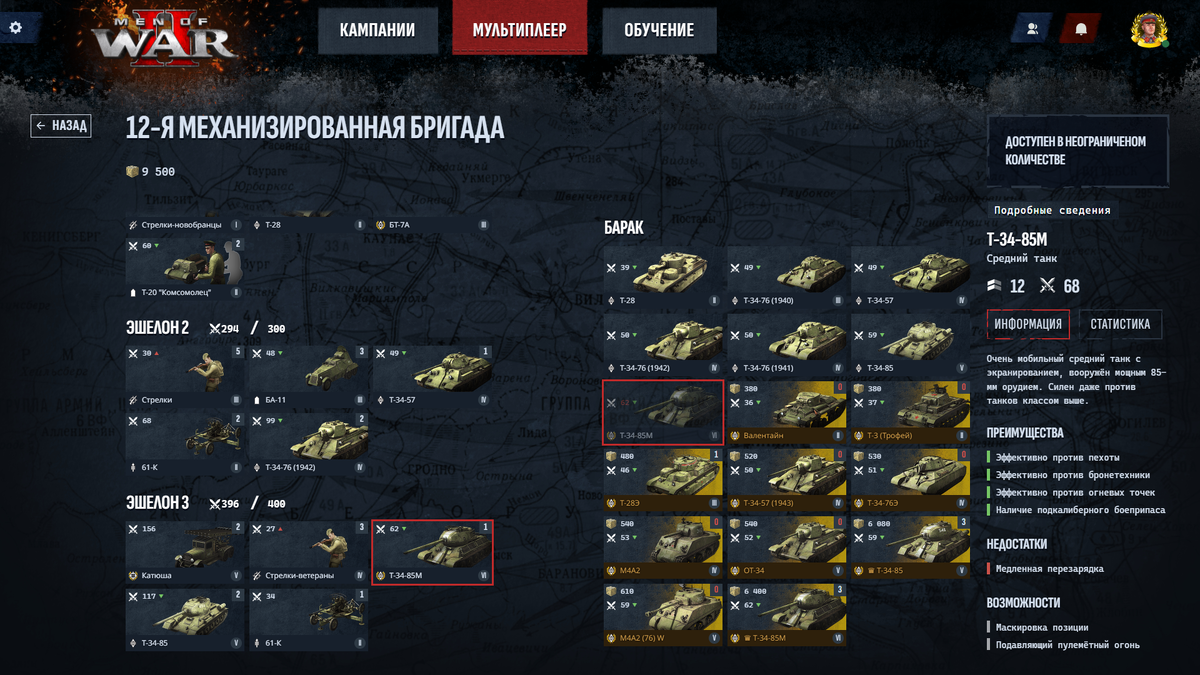Pick the М4А2 (76) W tank card
Screen dimensions: 1200x675
pos(663,615)
